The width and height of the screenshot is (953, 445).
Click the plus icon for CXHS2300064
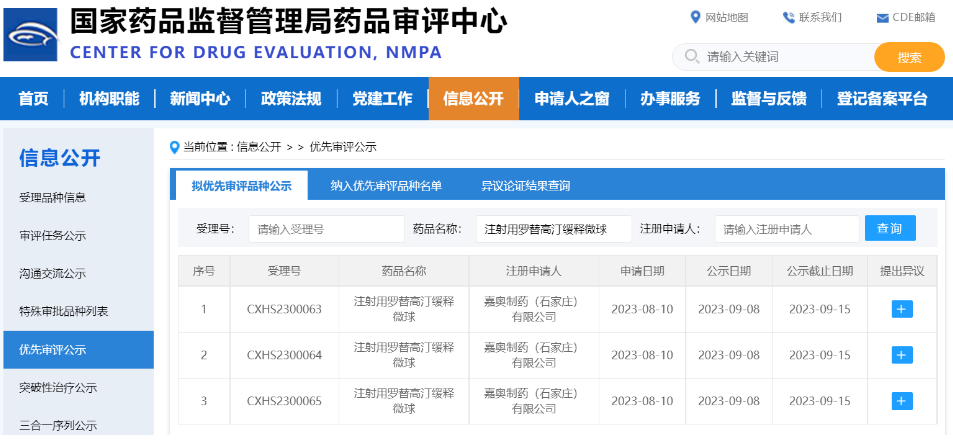point(902,355)
